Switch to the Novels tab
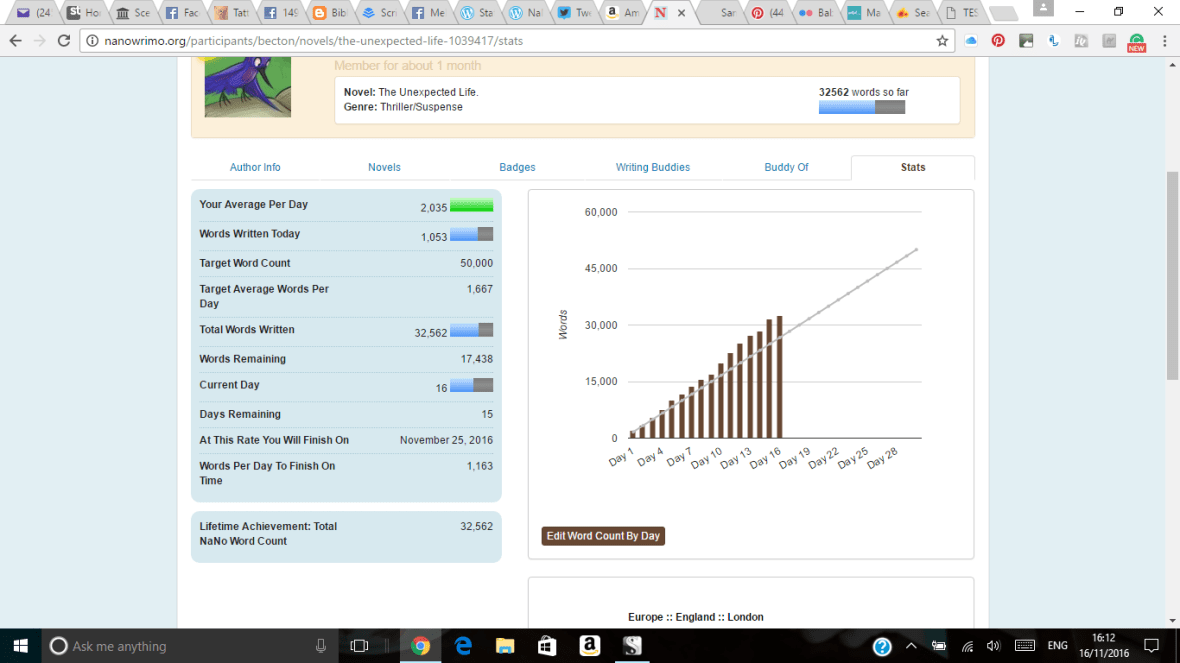Screen dimensions: 1180x663 pyautogui.click(x=384, y=167)
